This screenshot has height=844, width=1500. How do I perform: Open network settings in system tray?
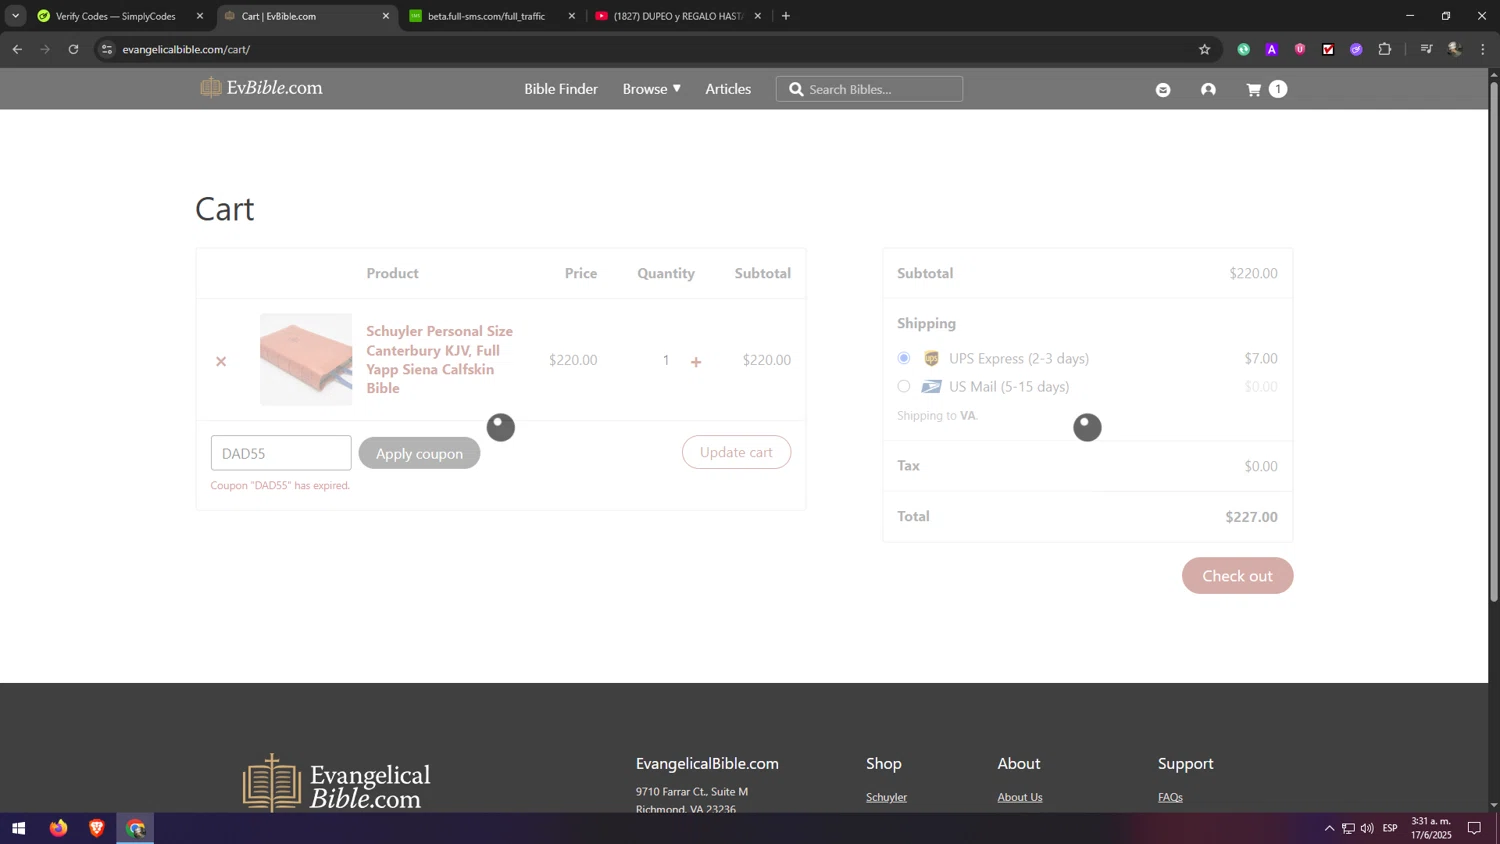pyautogui.click(x=1348, y=828)
